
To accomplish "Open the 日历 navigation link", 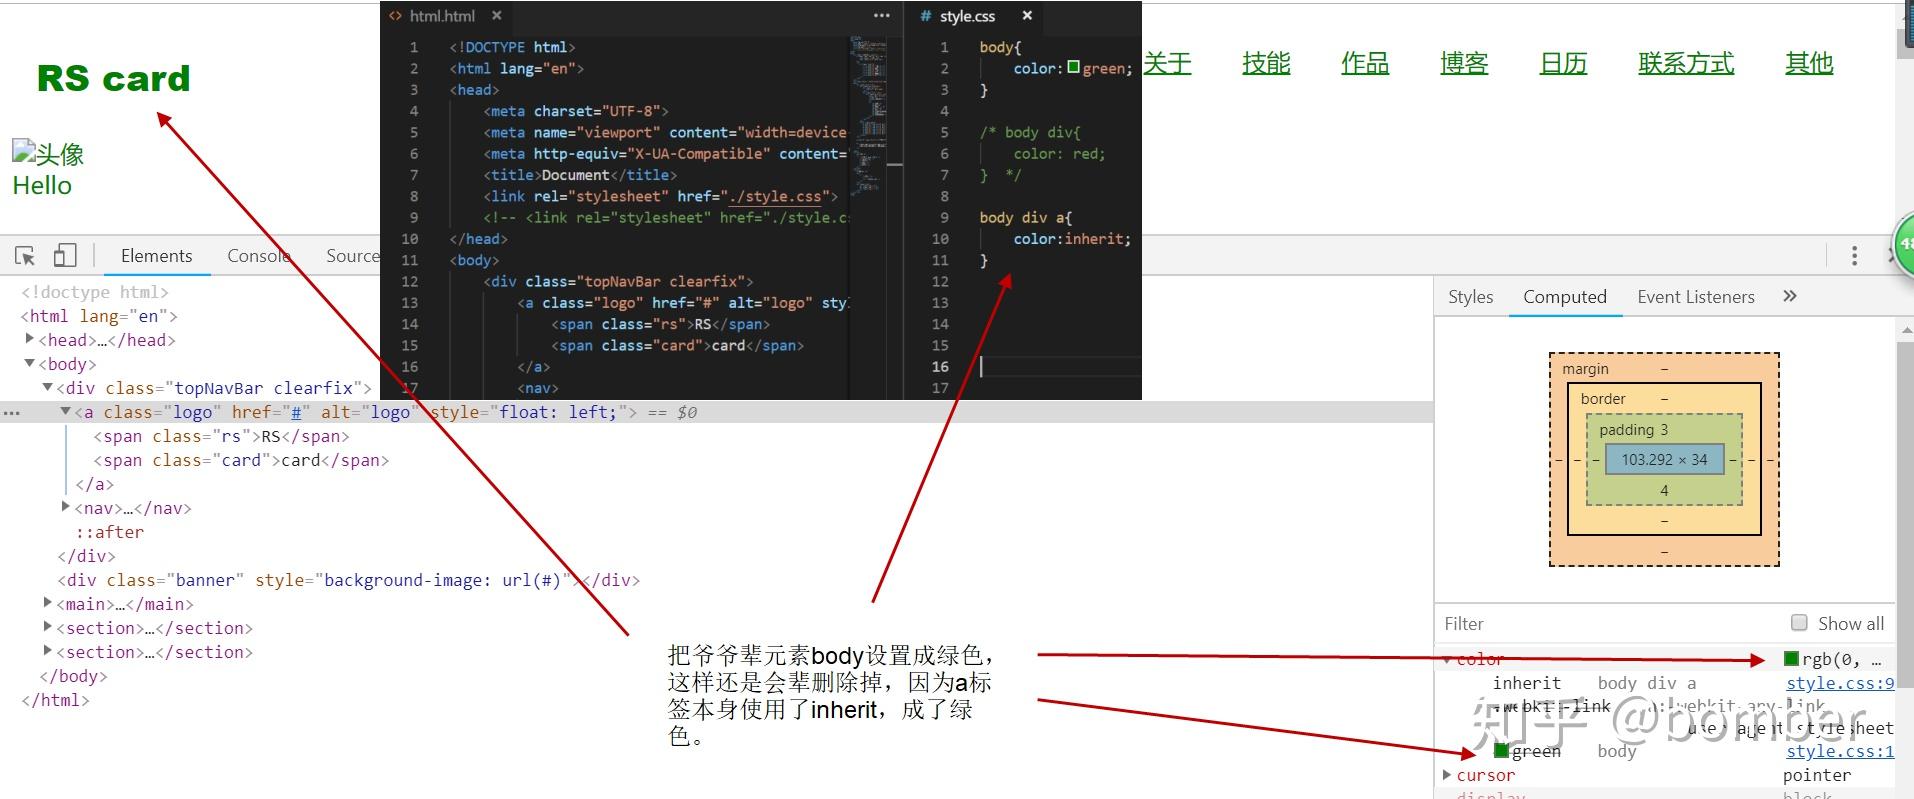I will tap(1563, 63).
